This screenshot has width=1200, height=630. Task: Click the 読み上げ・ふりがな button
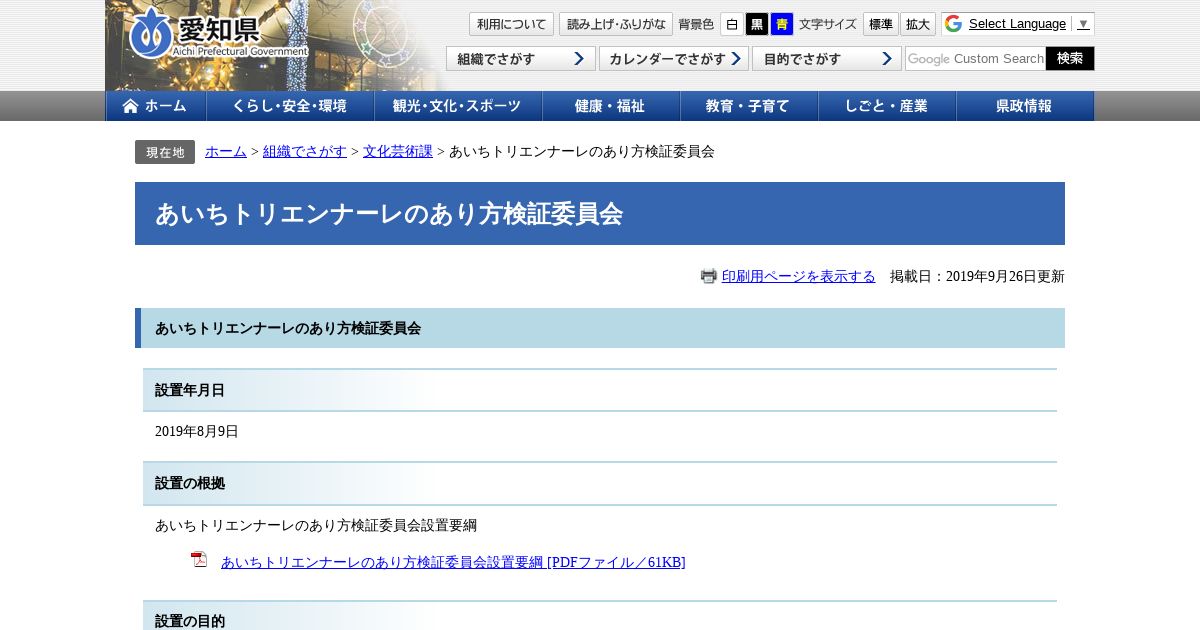coord(616,24)
